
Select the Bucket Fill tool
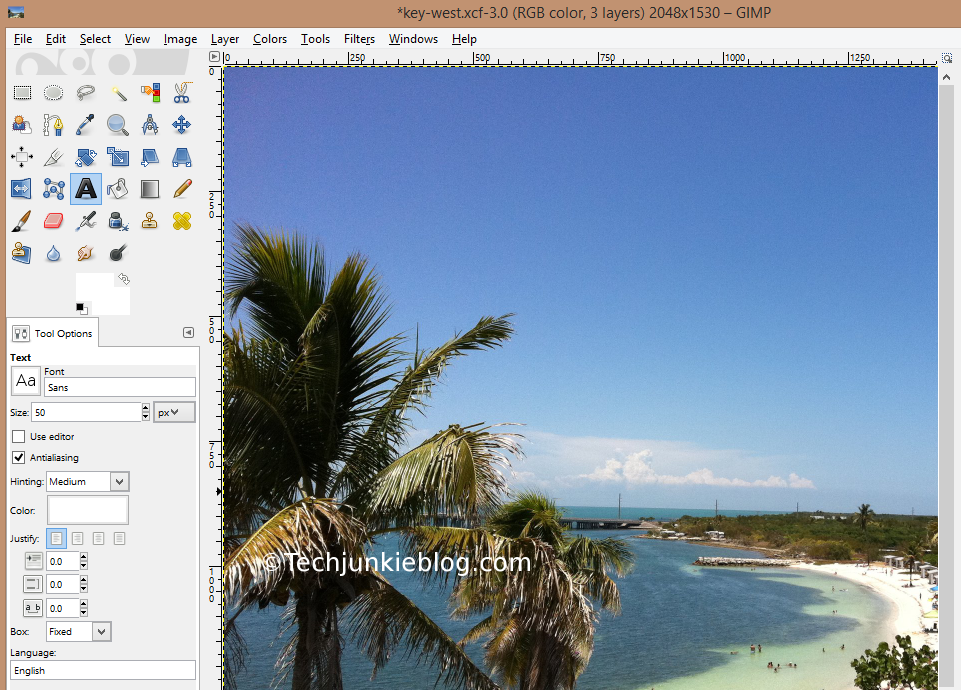click(117, 189)
